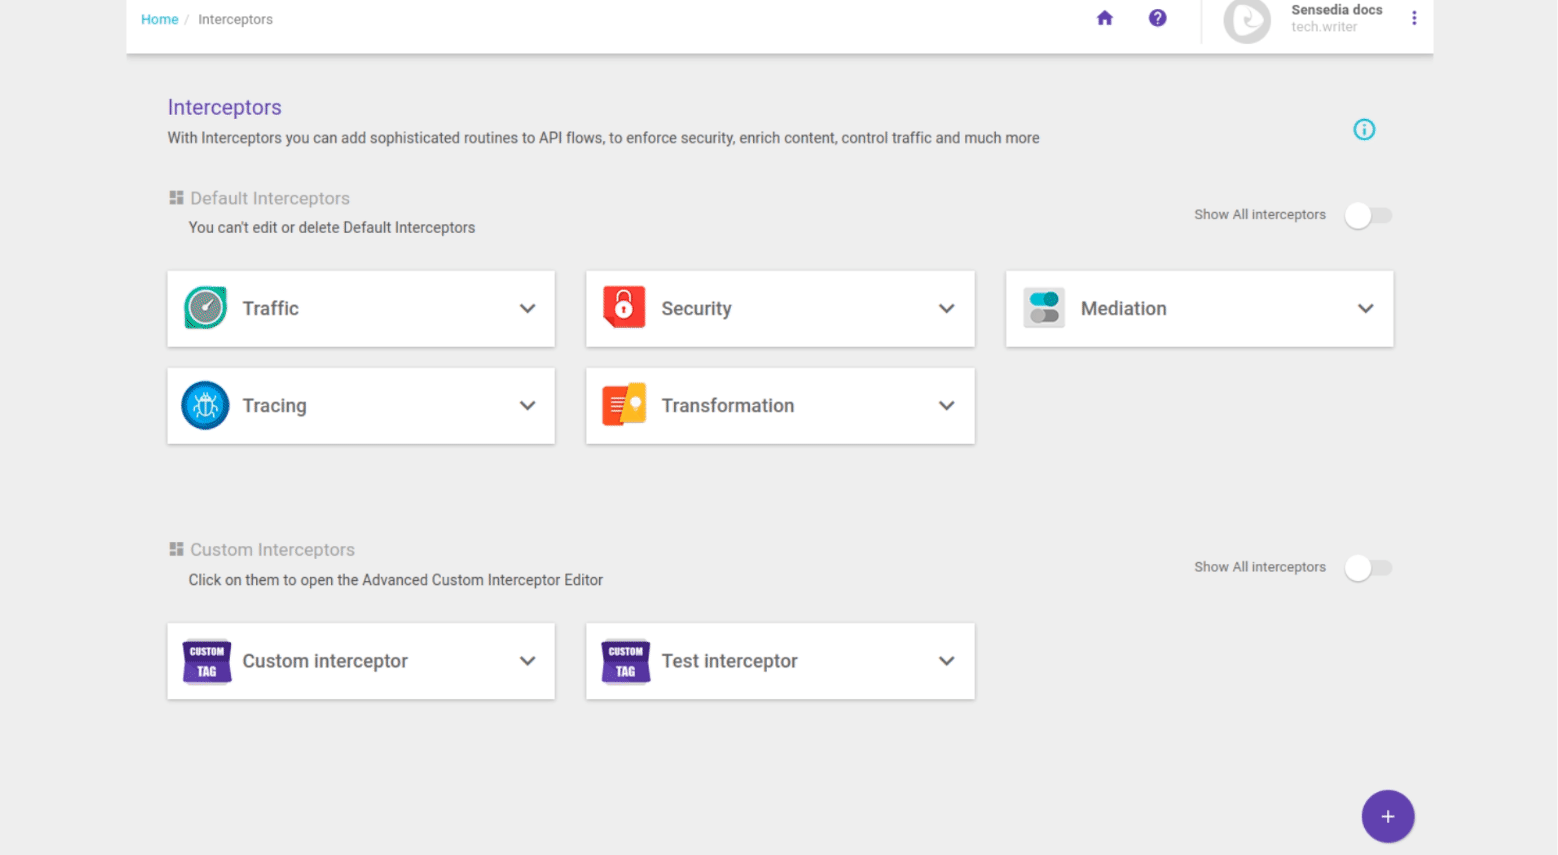Open the three-dot user menu
The image size is (1558, 855).
click(x=1413, y=18)
